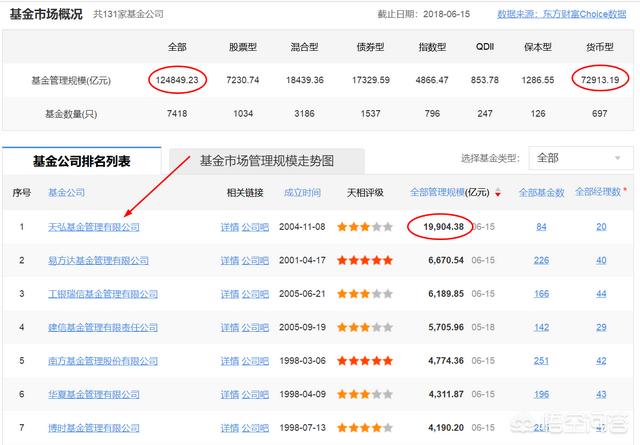Switch to 基金市场管理规模走势图 tab
Viewport: 640px width, 445px height.
click(x=267, y=161)
